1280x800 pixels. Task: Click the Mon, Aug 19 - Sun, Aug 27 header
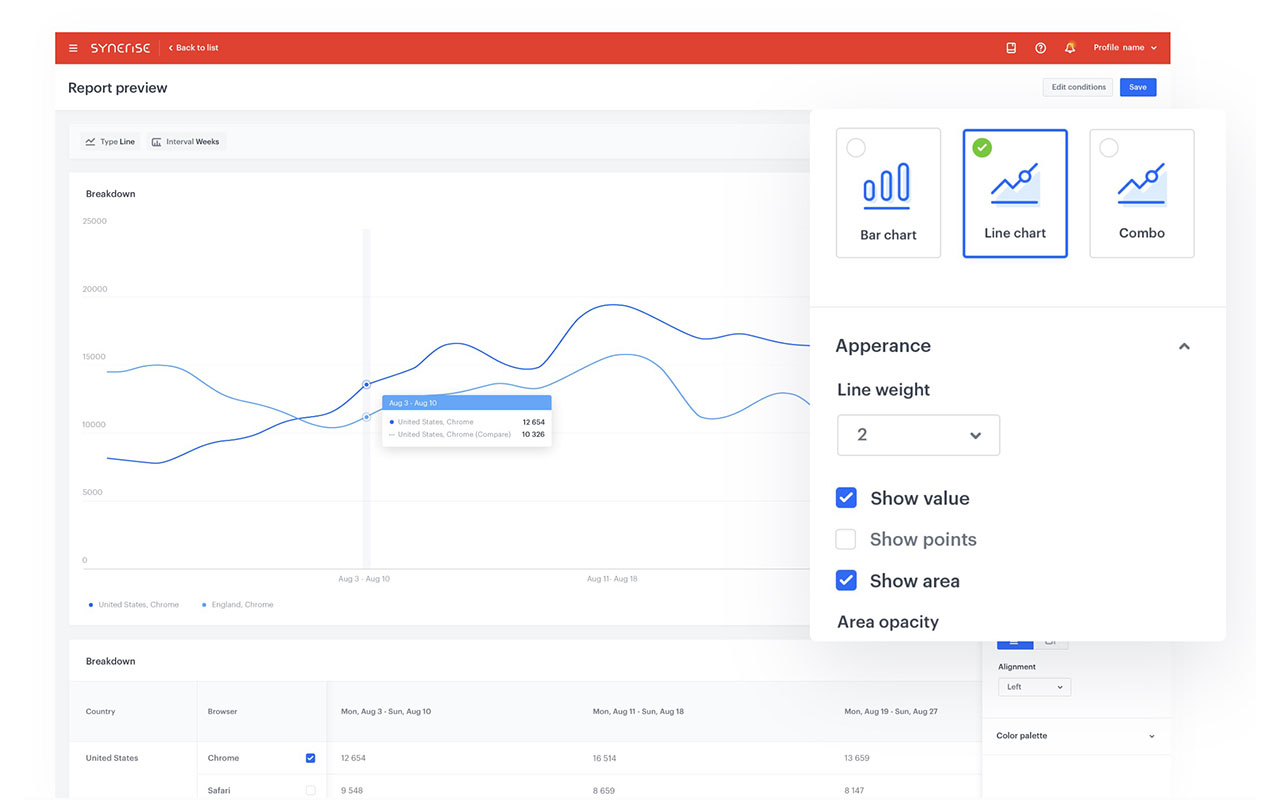click(x=891, y=712)
